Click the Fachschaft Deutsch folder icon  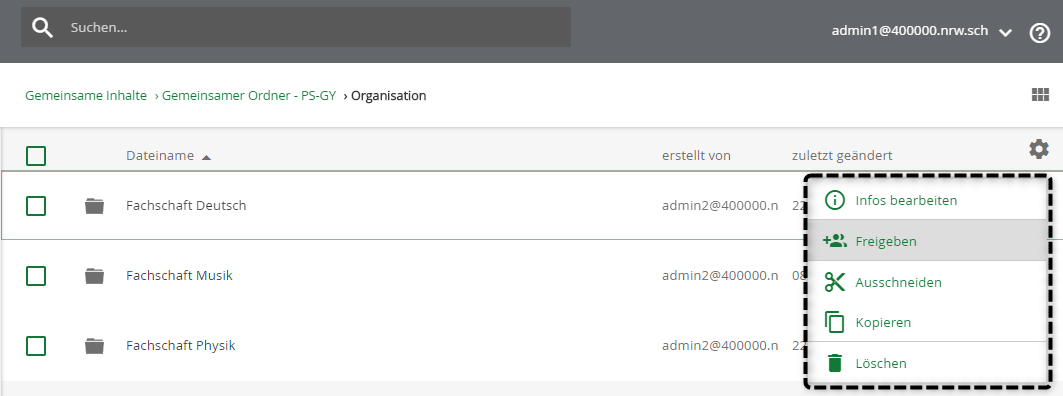pyautogui.click(x=94, y=205)
